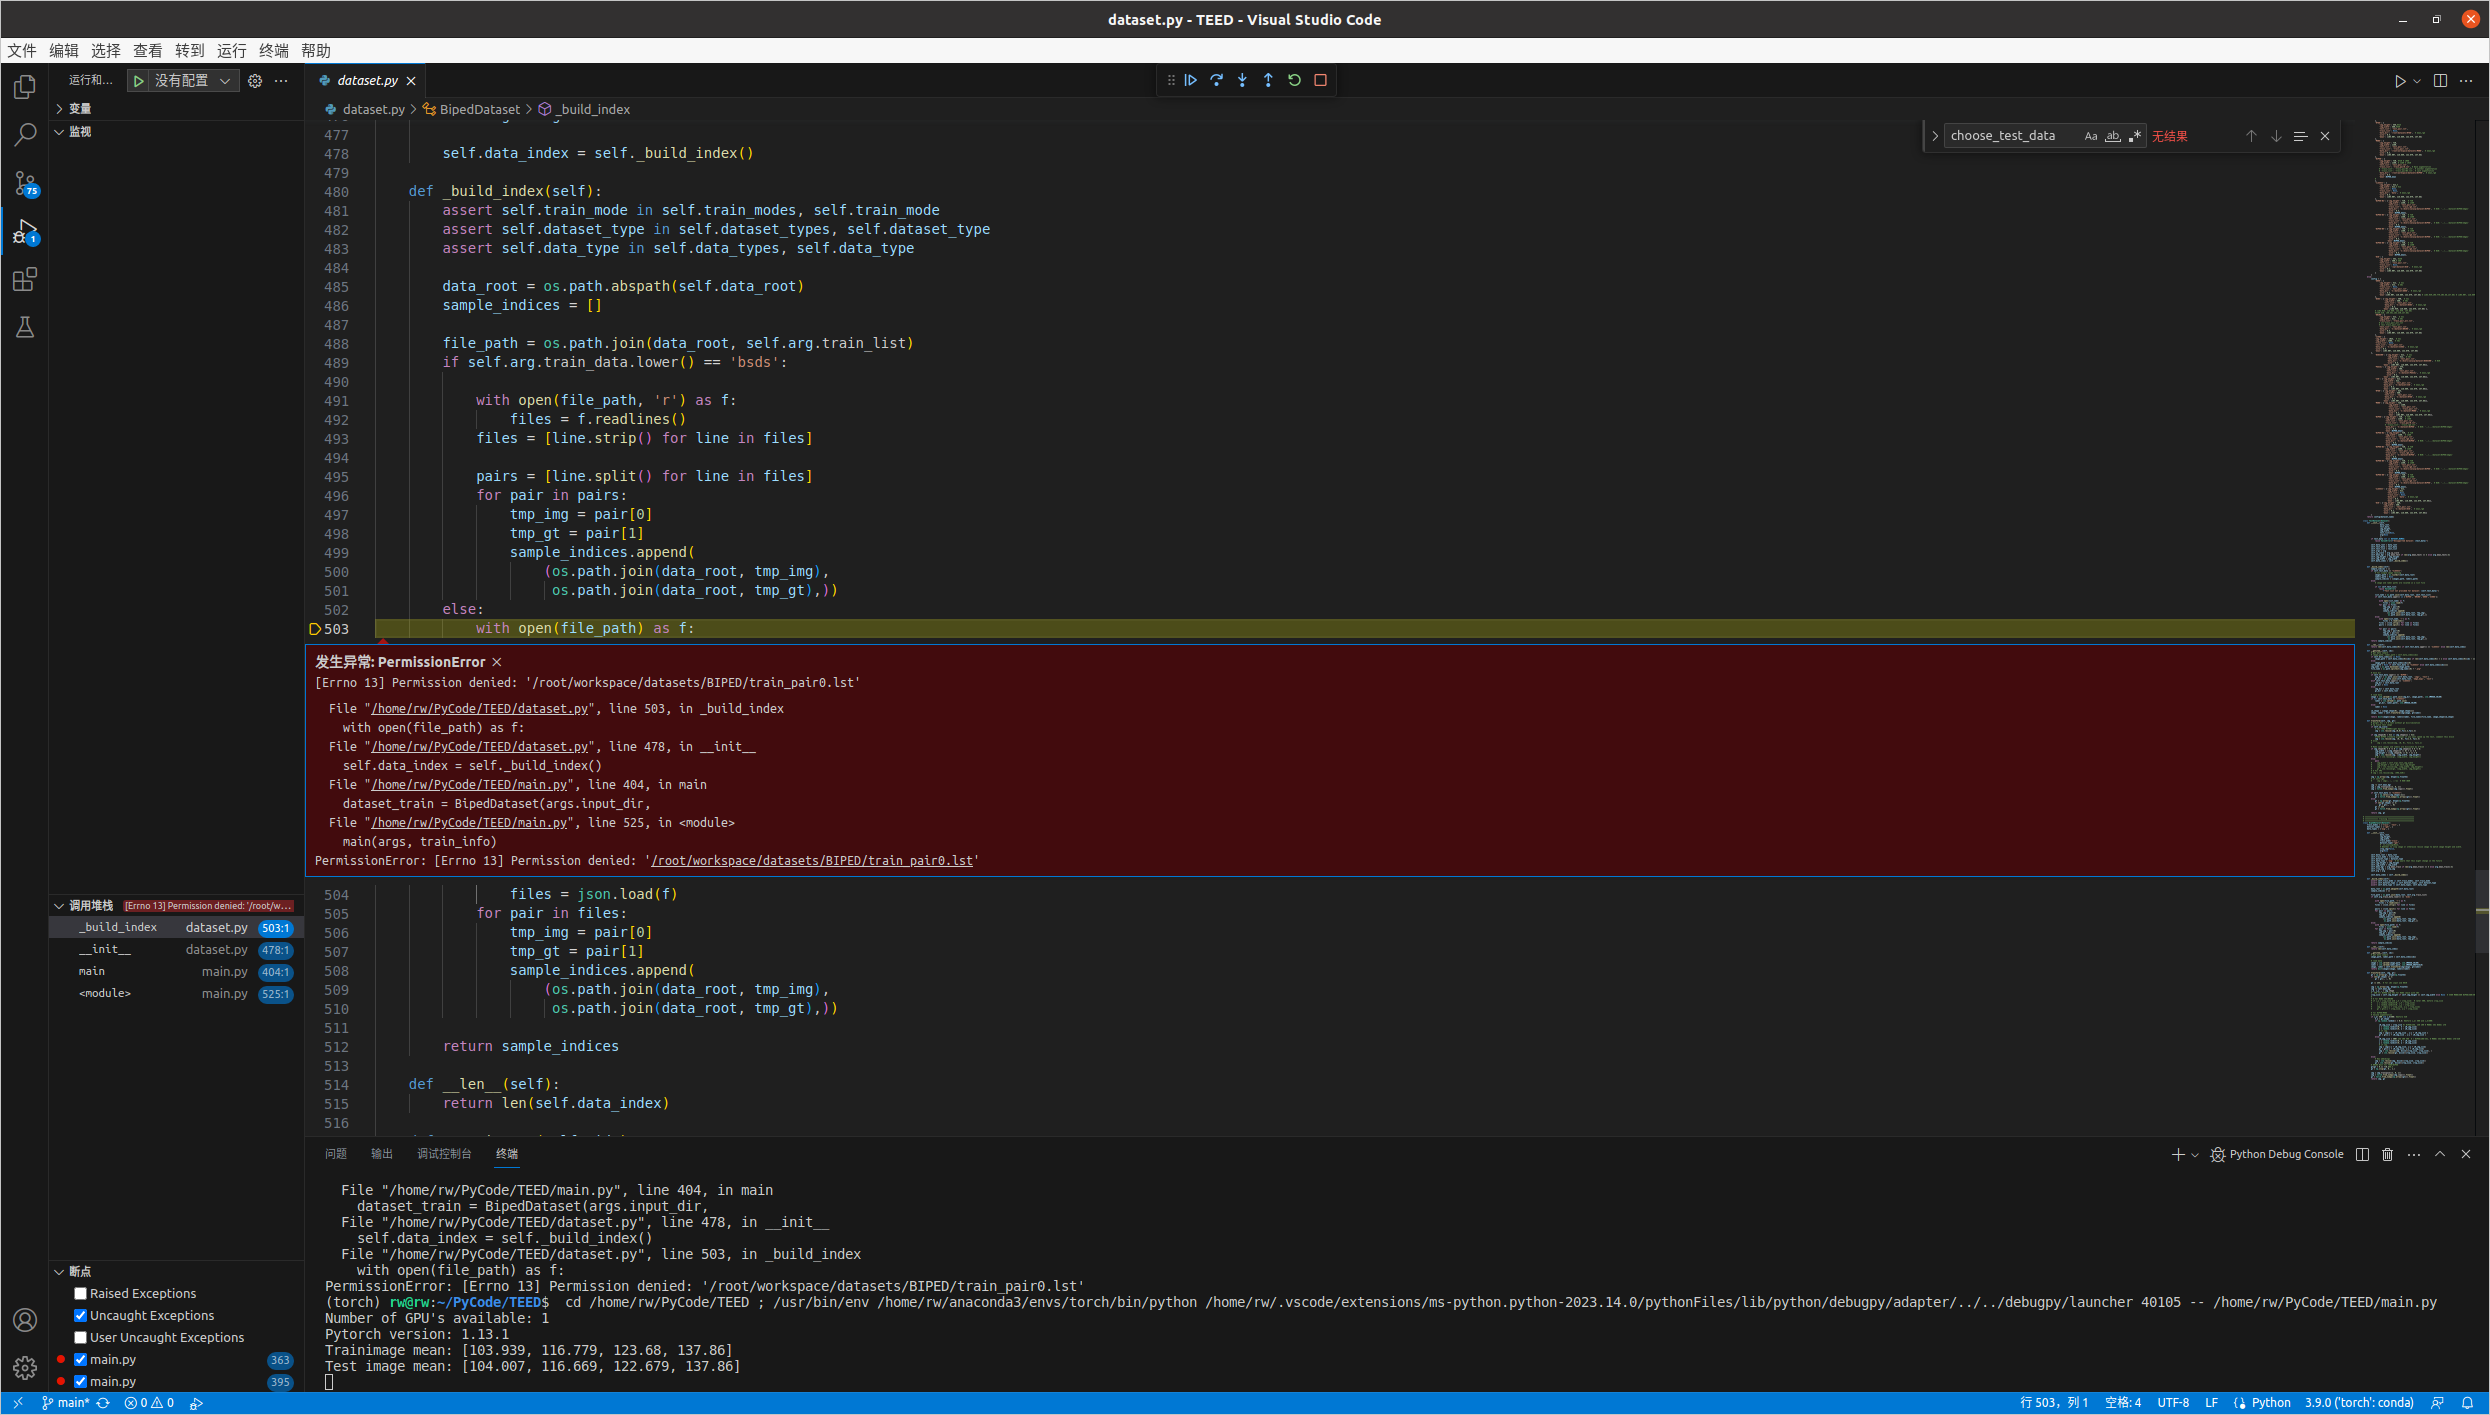Open the 运行 menu

pos(231,51)
